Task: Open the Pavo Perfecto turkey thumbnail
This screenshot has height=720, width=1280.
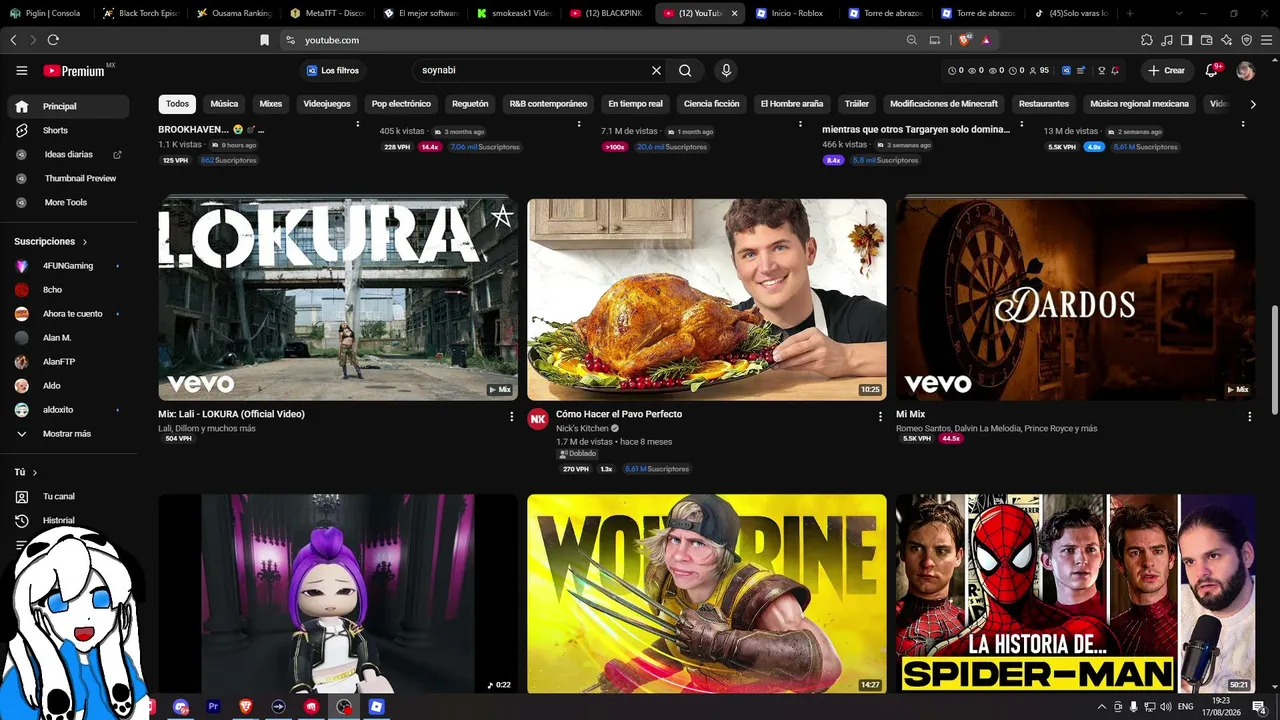Action: [707, 299]
